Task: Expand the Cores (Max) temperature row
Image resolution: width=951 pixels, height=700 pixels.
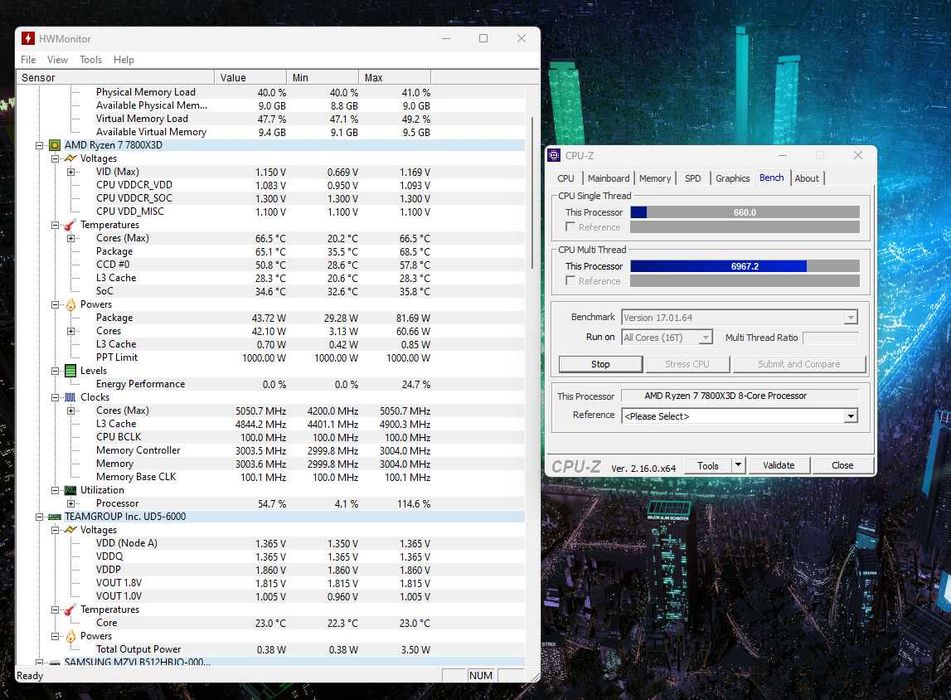Action: click(x=71, y=238)
